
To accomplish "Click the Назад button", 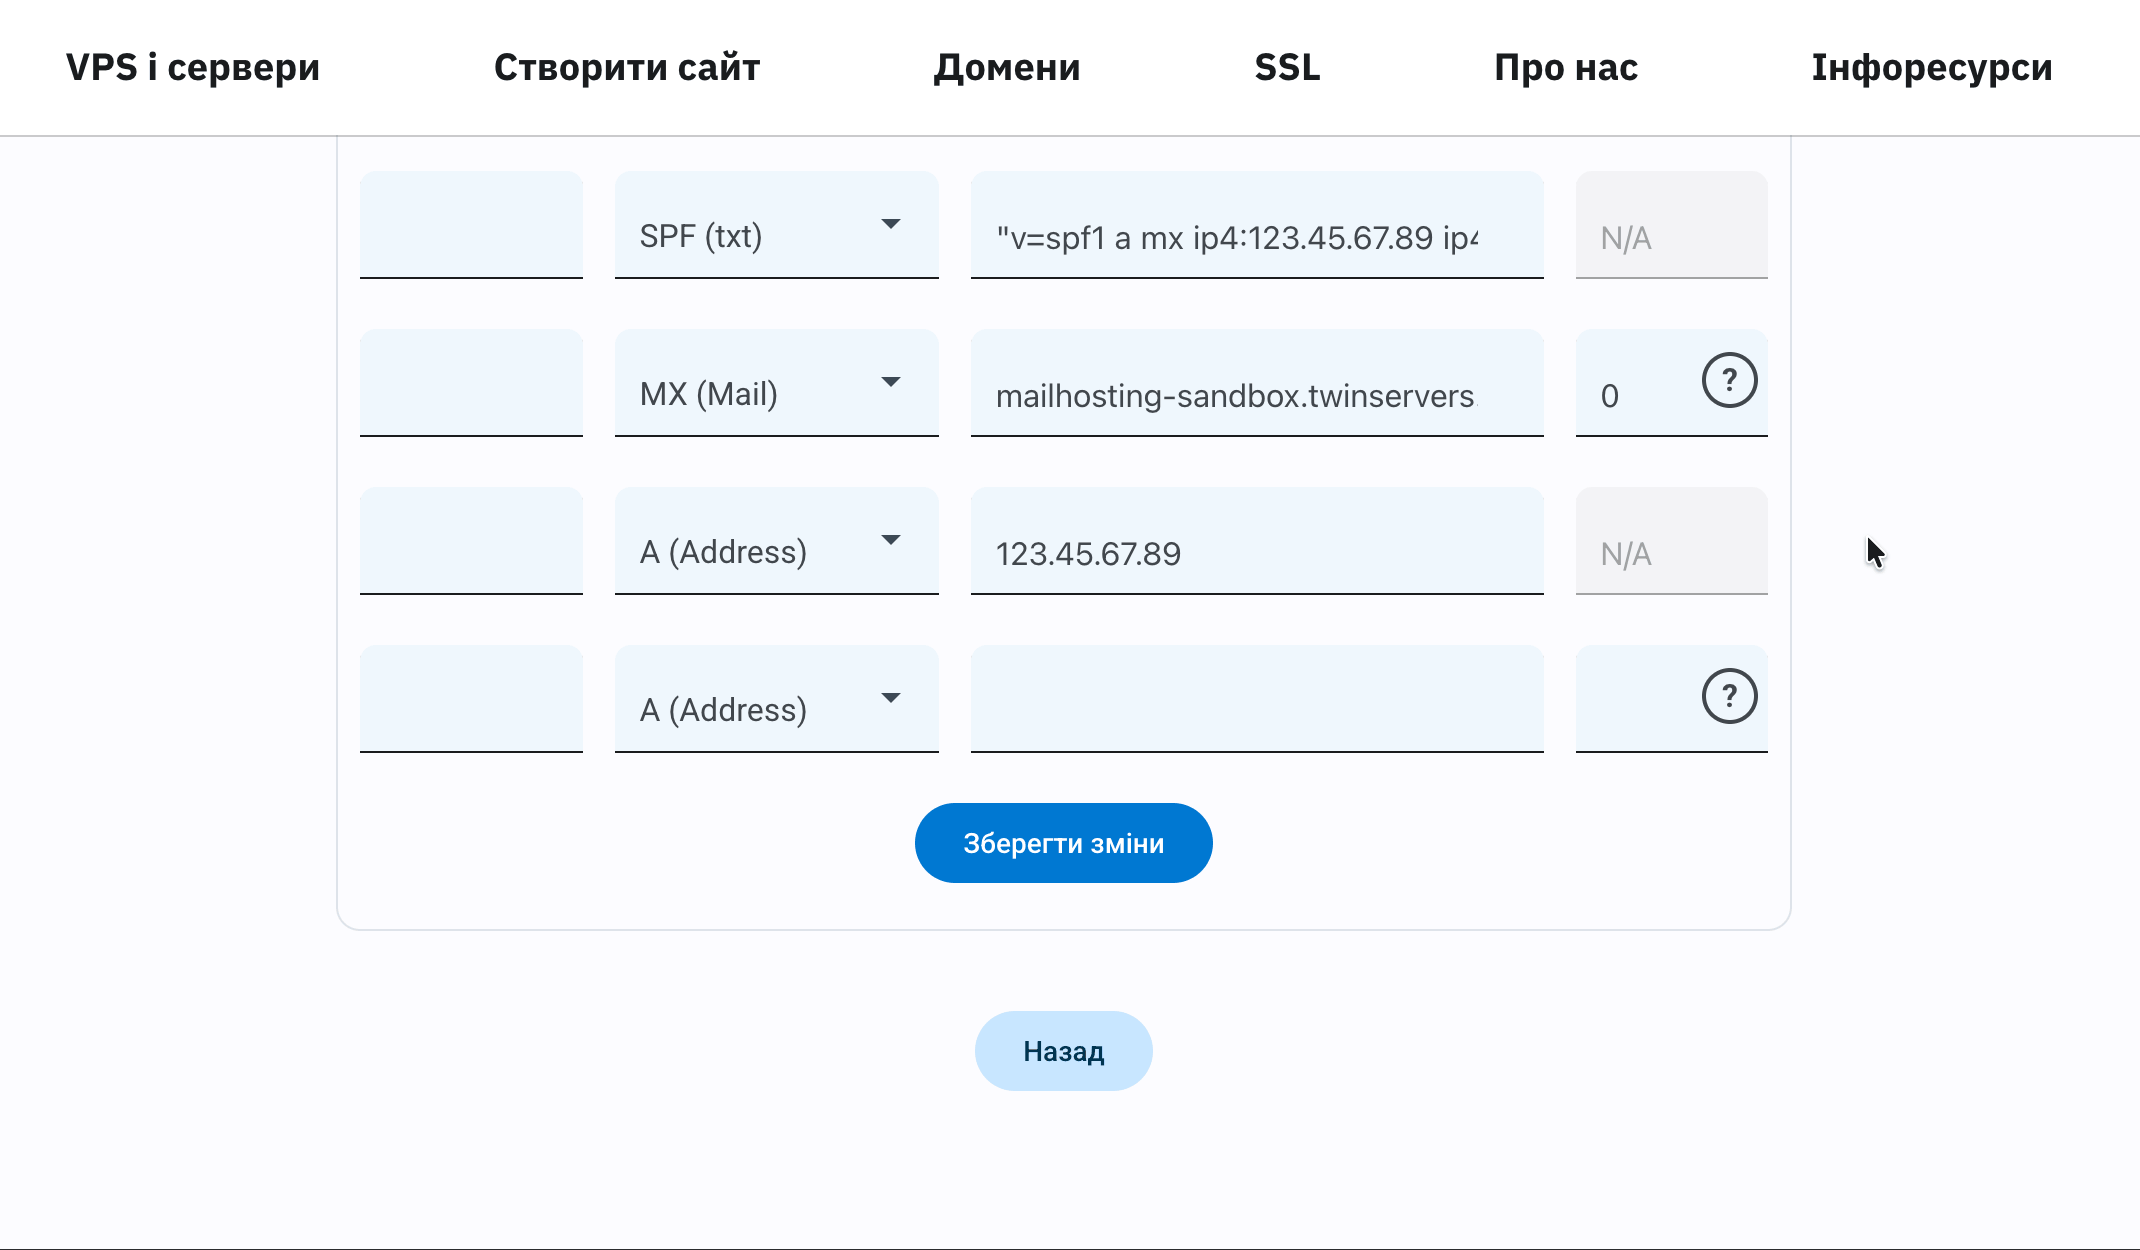I will pyautogui.click(x=1063, y=1050).
